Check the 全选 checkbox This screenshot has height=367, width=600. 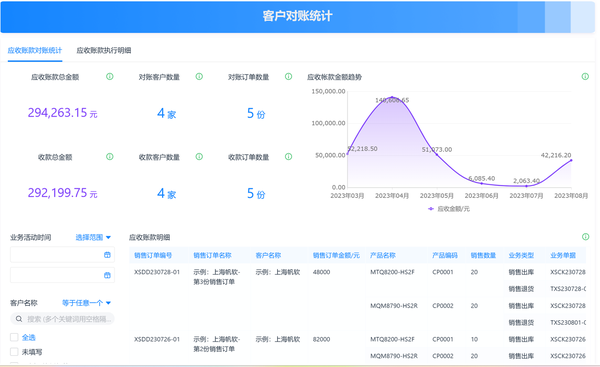[14, 337]
